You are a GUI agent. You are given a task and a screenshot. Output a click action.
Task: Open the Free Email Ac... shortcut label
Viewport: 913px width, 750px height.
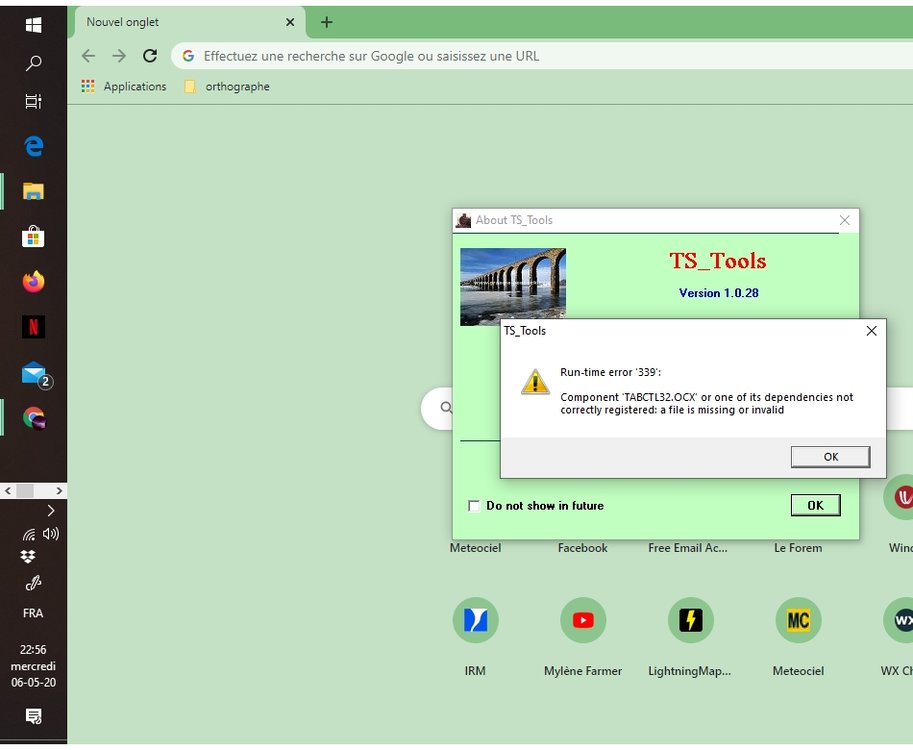(688, 548)
